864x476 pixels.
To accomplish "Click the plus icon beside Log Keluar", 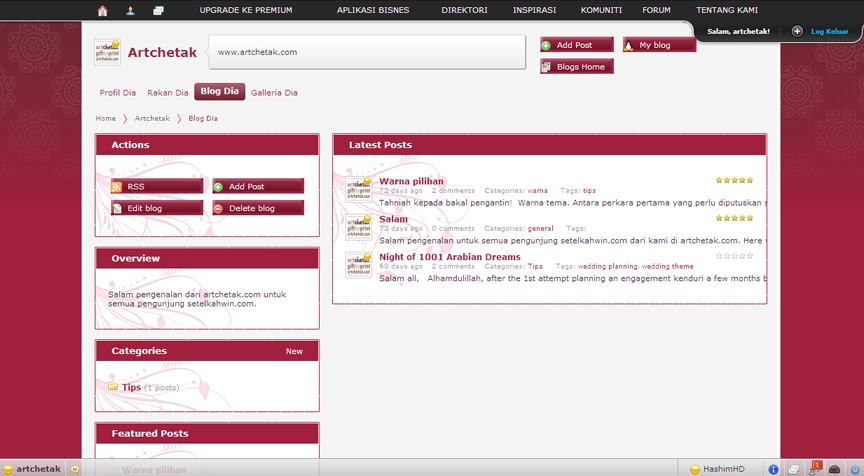I will click(x=797, y=31).
